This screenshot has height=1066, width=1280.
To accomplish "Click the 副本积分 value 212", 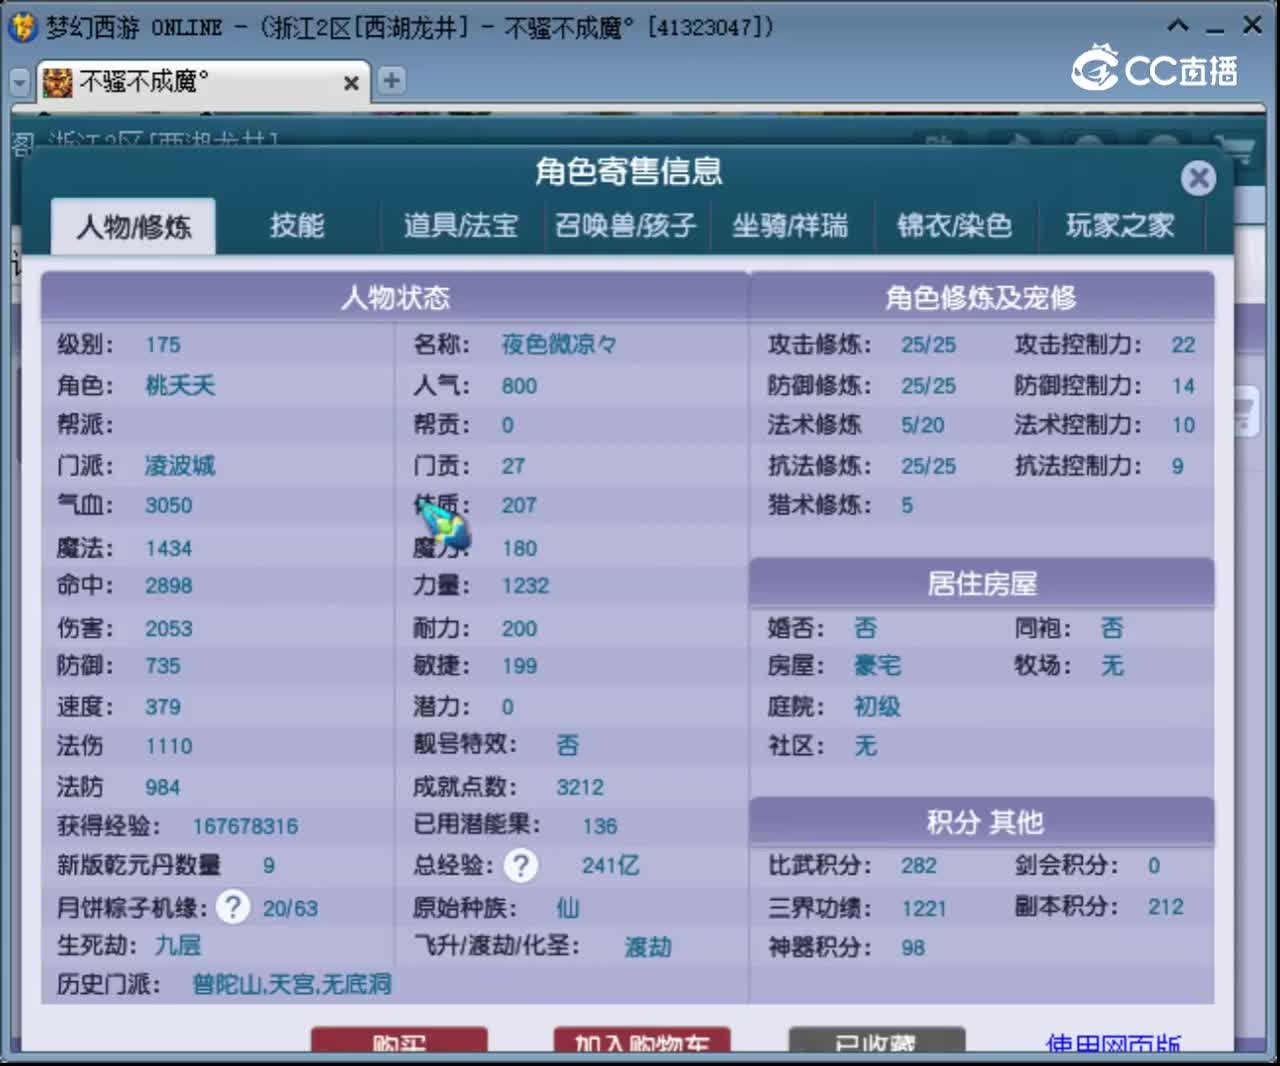I will coord(1166,907).
